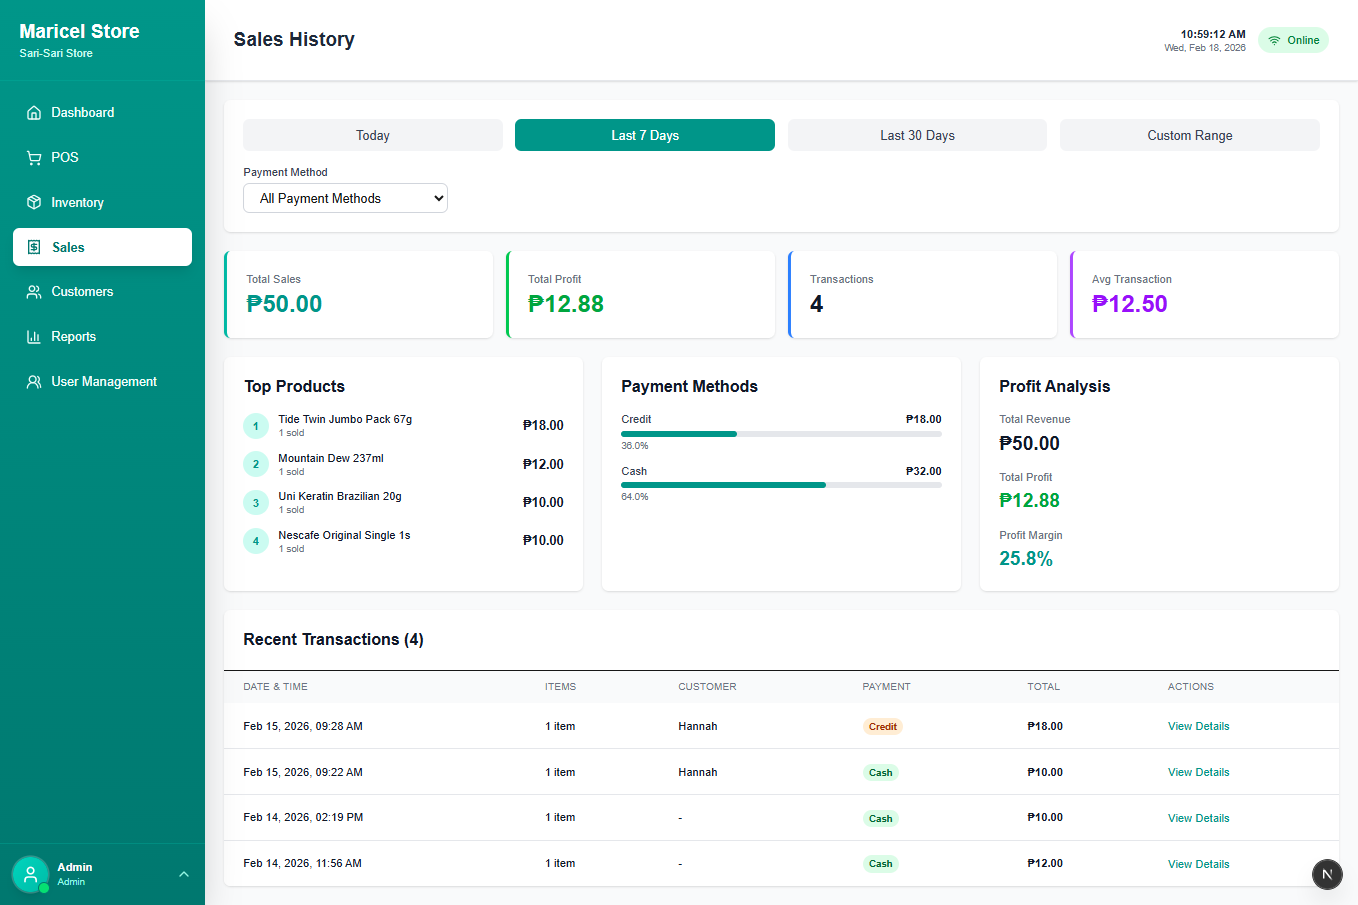Screen dimensions: 1358x905
Task: Click rank 2 badge for Mountain Dew
Action: point(256,464)
